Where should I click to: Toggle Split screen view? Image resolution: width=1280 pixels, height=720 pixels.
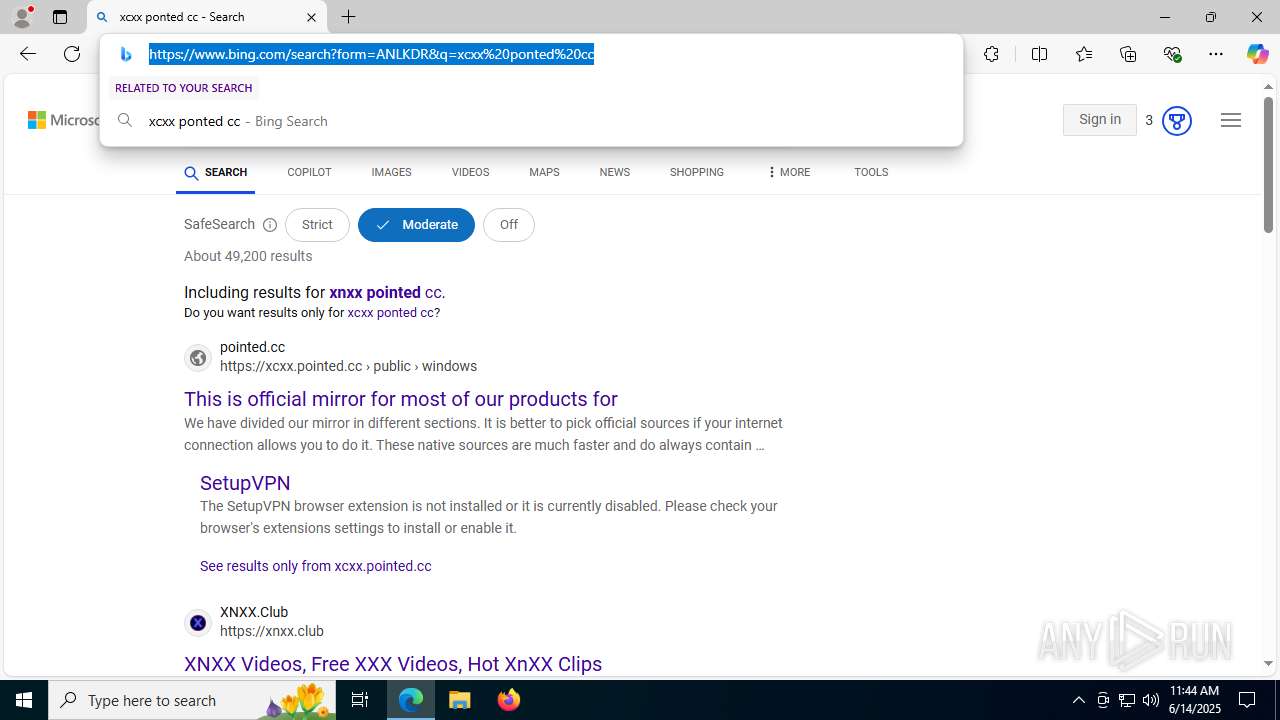[x=1039, y=54]
